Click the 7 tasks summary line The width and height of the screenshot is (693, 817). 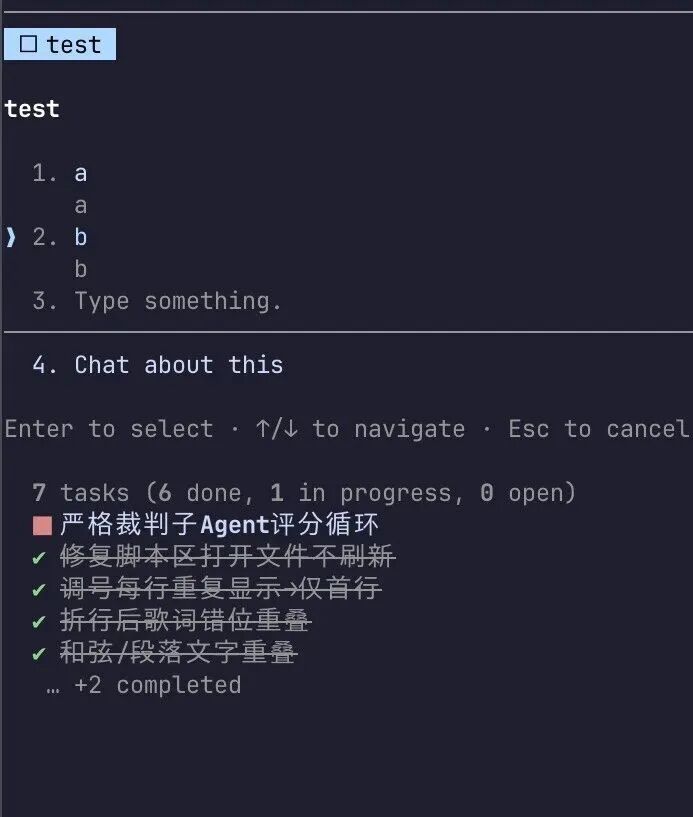pos(304,493)
